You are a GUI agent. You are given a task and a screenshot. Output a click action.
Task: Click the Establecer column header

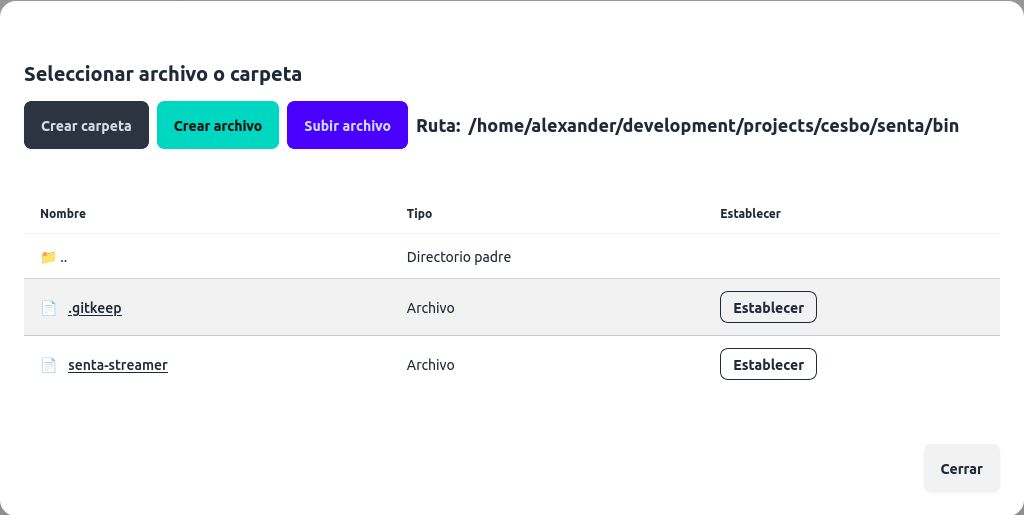tap(750, 214)
